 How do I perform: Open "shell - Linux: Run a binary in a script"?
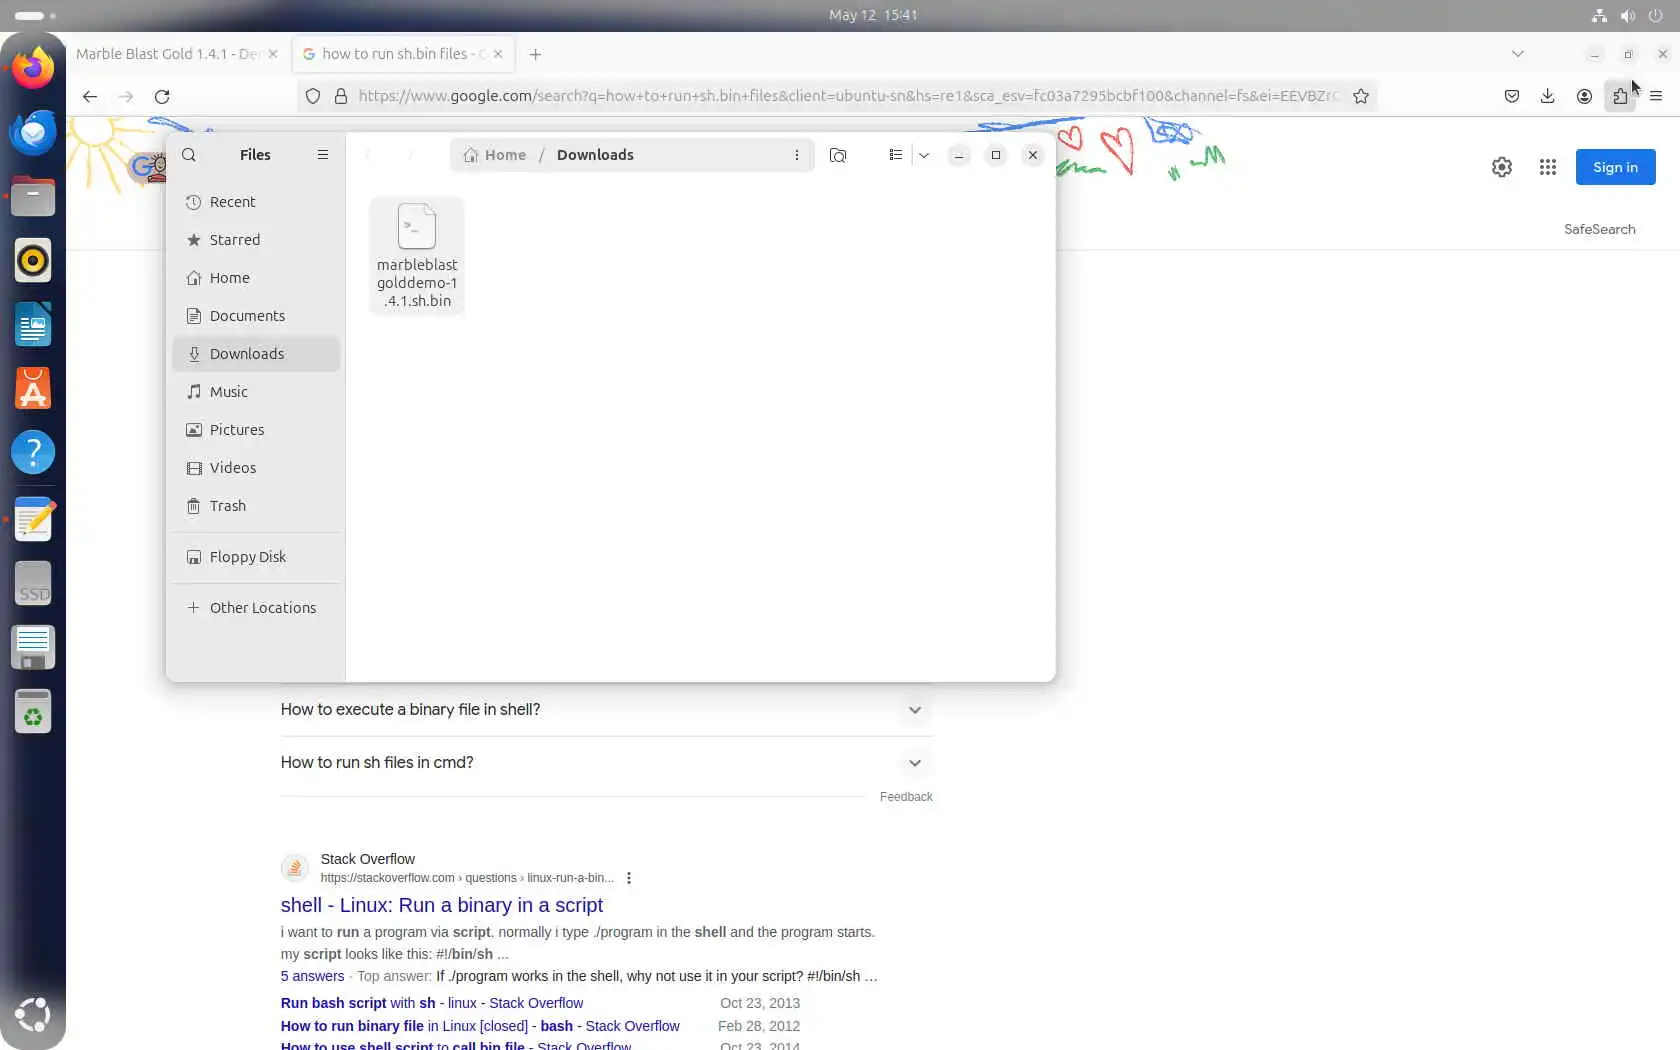point(441,905)
